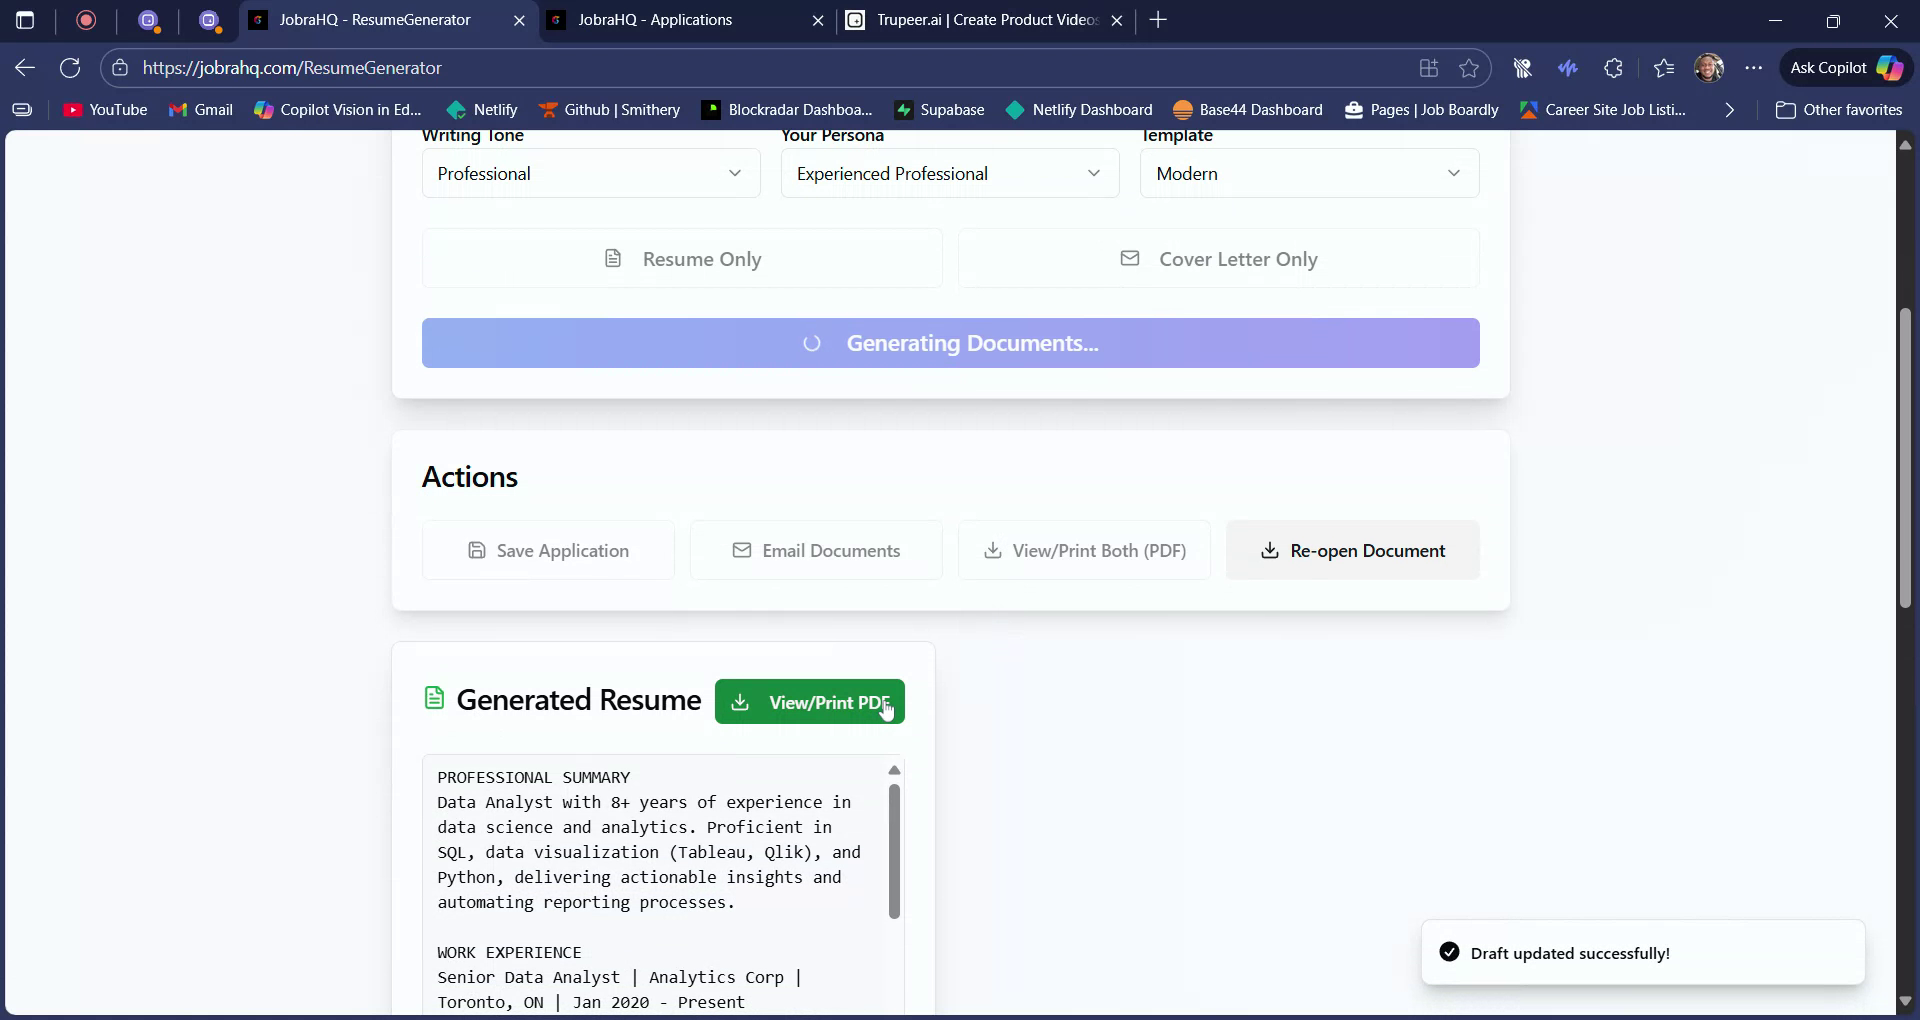The image size is (1920, 1020).
Task: Toggle favorites list star icon
Action: tap(1663, 67)
